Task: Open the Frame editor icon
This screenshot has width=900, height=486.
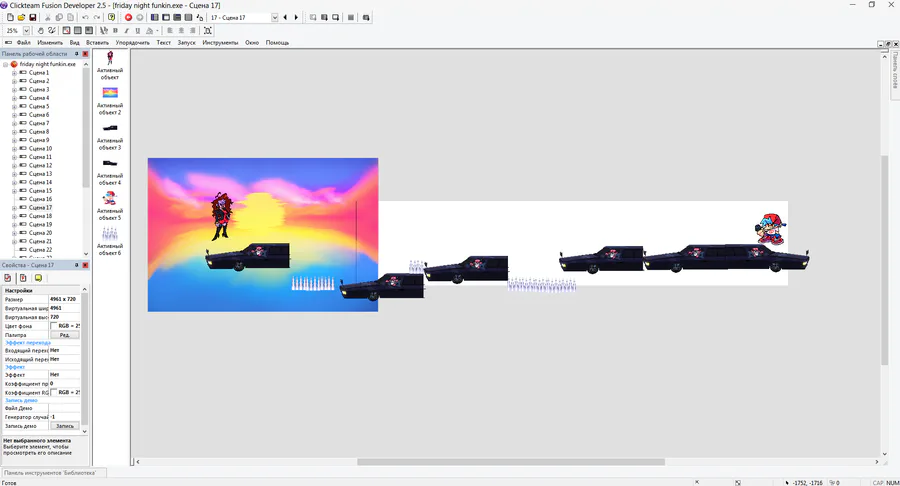Action: coord(166,18)
